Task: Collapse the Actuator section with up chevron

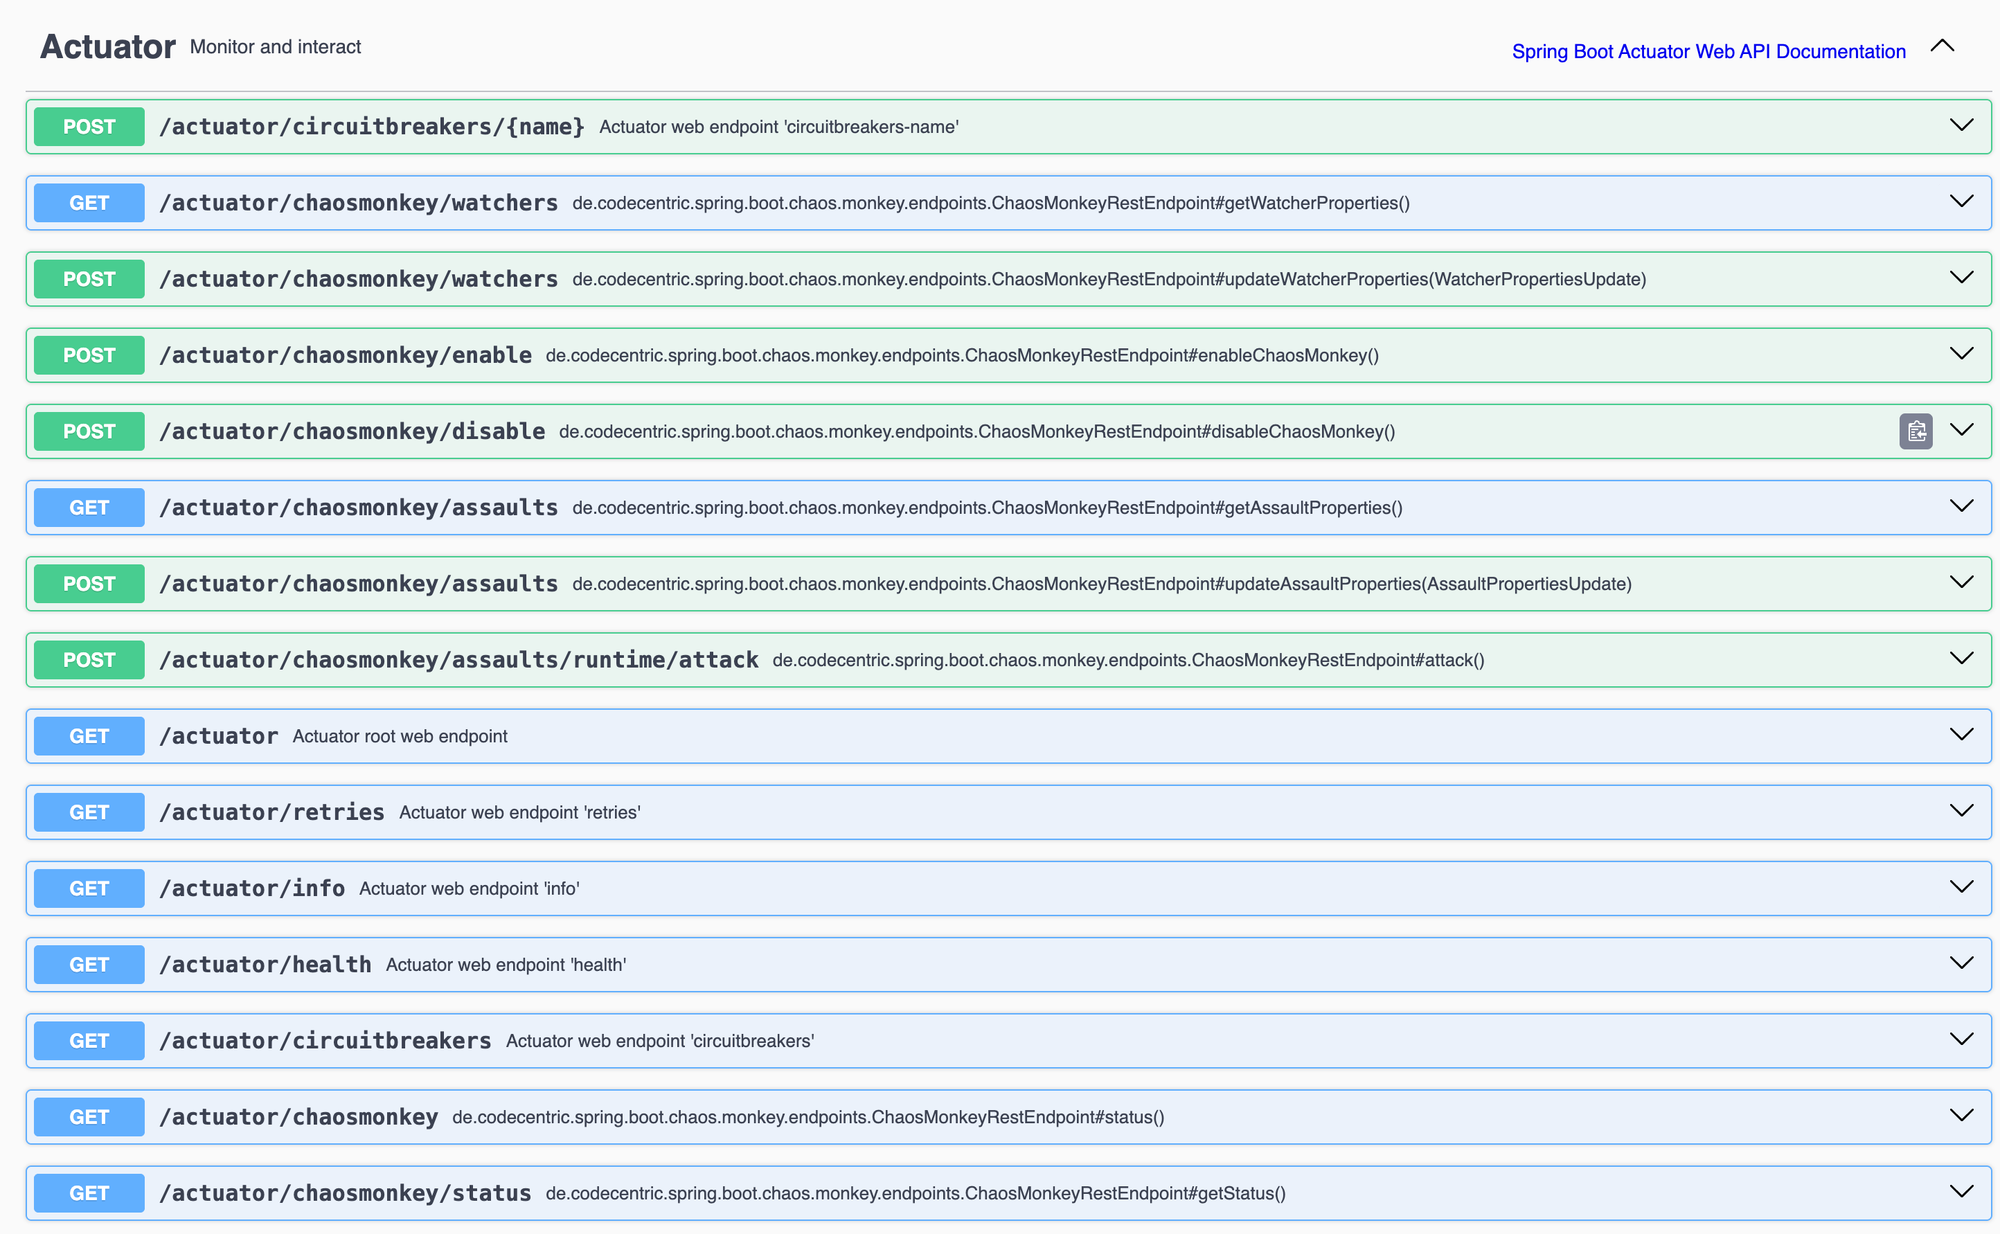Action: 1942,46
